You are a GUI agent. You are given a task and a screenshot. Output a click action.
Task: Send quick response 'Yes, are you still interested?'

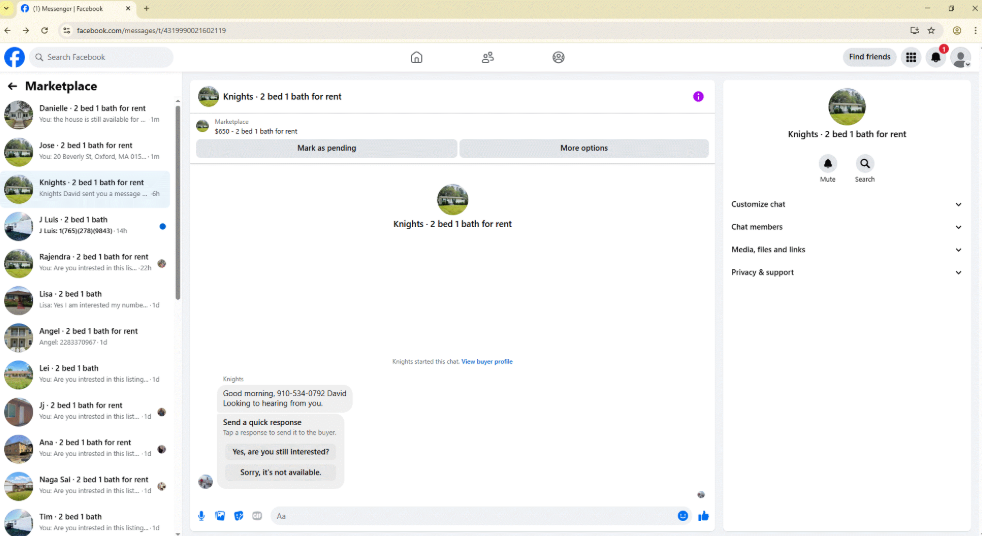click(x=281, y=451)
